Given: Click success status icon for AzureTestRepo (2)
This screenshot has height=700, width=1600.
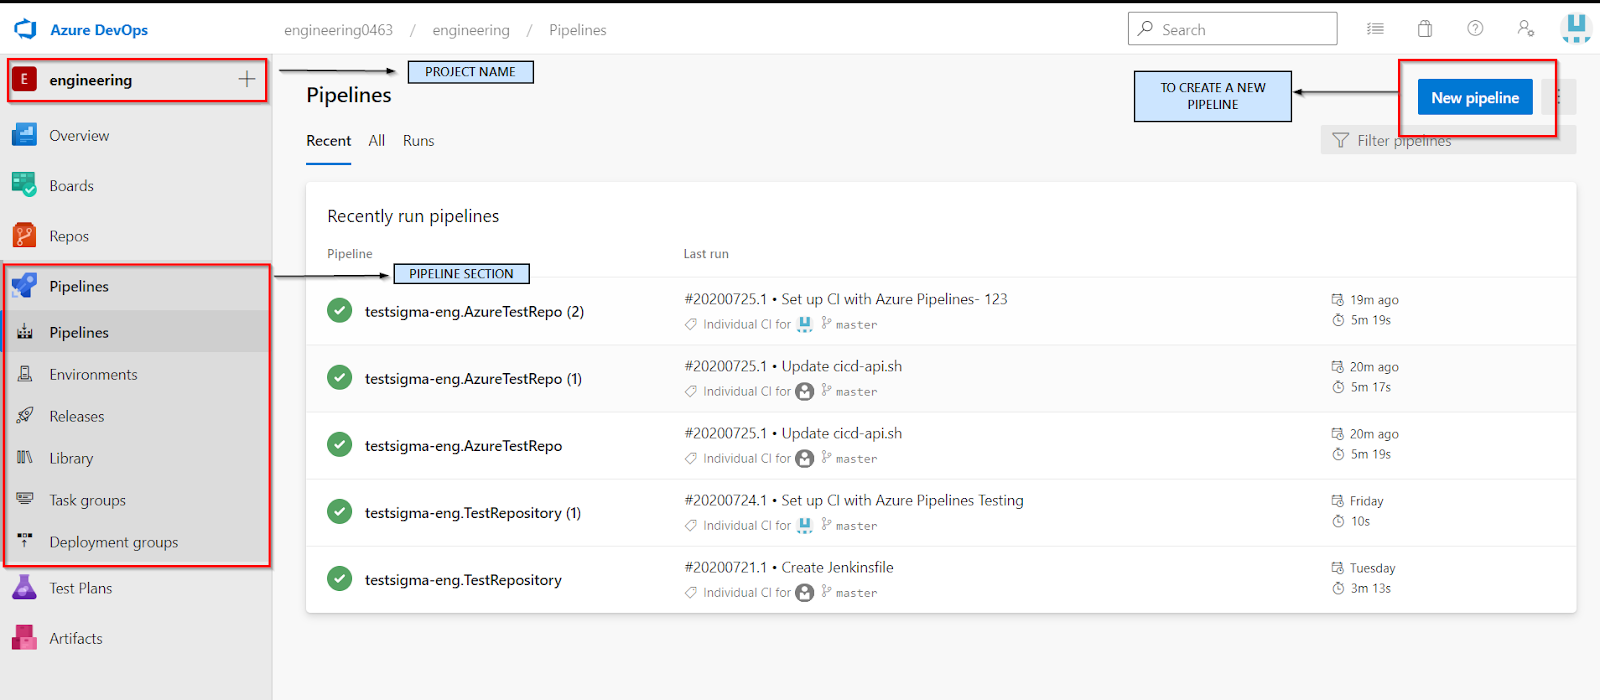Looking at the screenshot, I should point(340,311).
